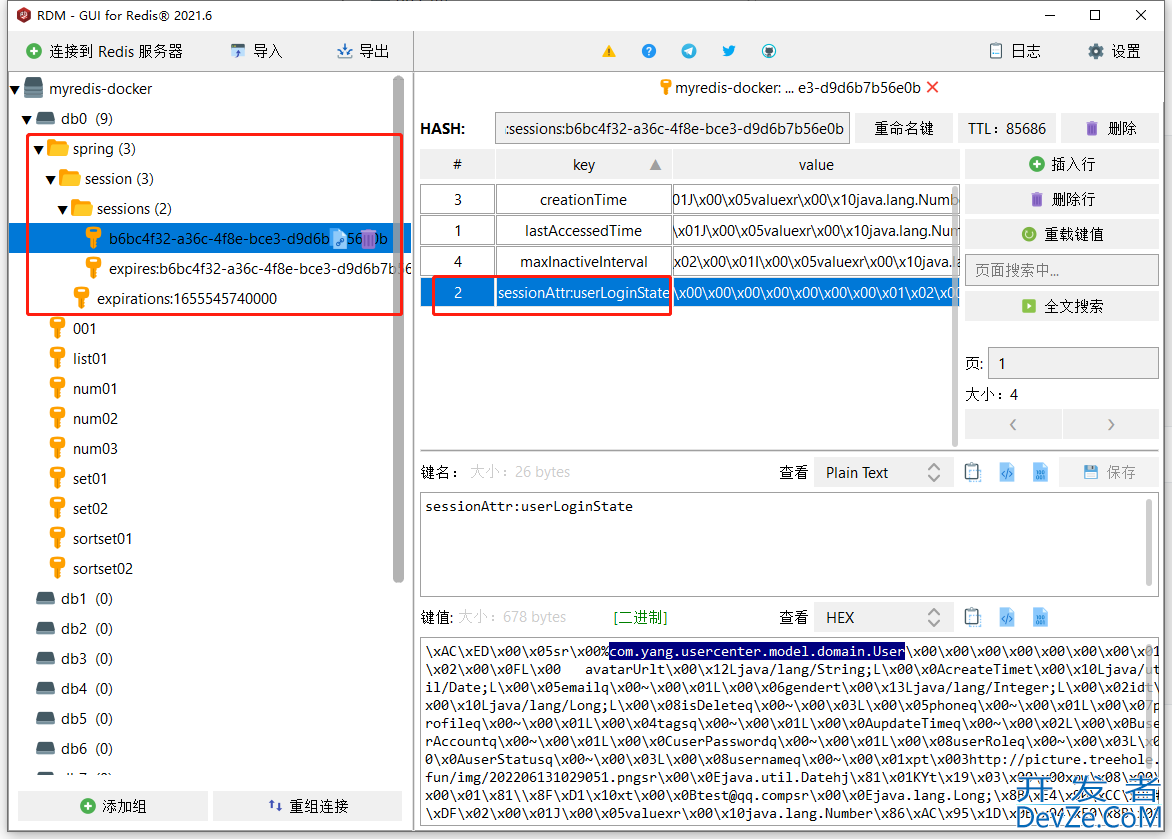This screenshot has height=839, width=1172.
Task: Click 插入行 insert row button
Action: pyautogui.click(x=1061, y=164)
